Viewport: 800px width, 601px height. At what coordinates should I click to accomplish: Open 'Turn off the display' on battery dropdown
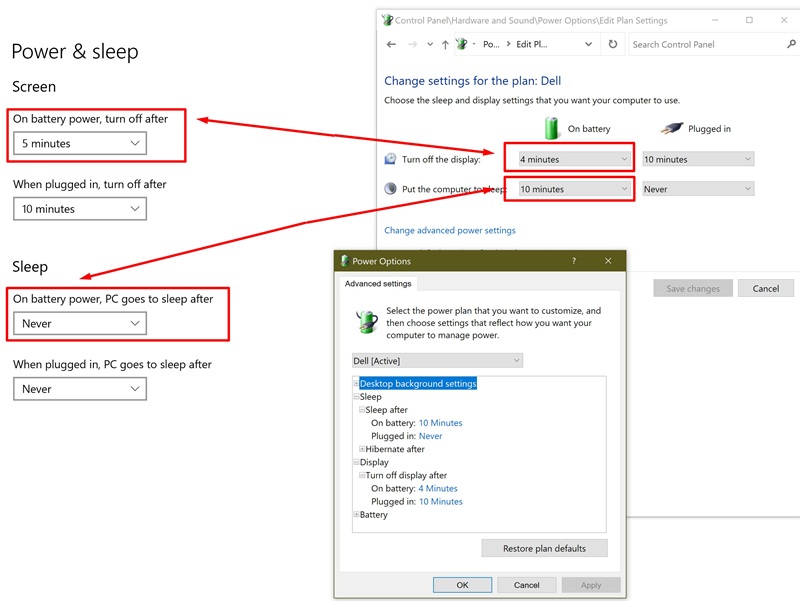569,159
